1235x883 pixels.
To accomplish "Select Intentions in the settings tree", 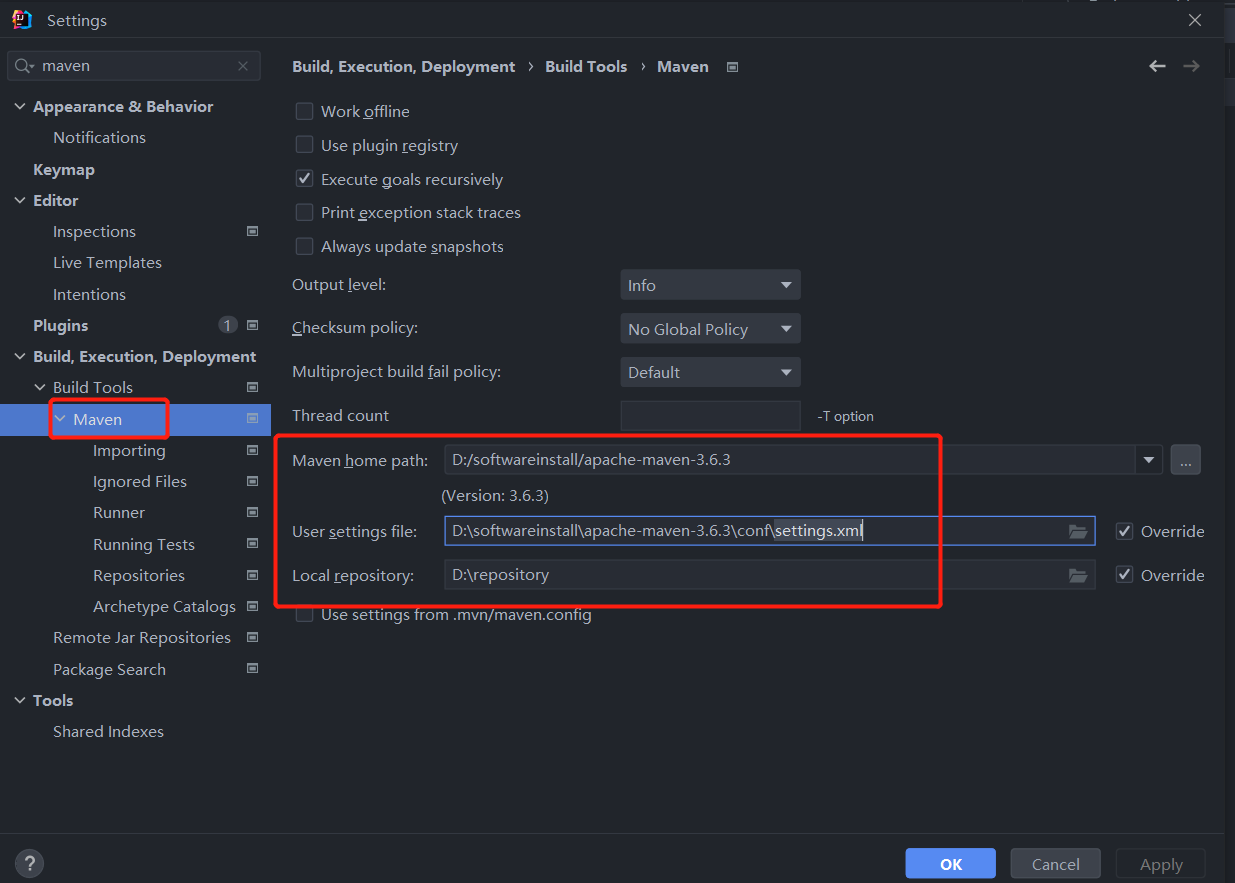I will 89,294.
